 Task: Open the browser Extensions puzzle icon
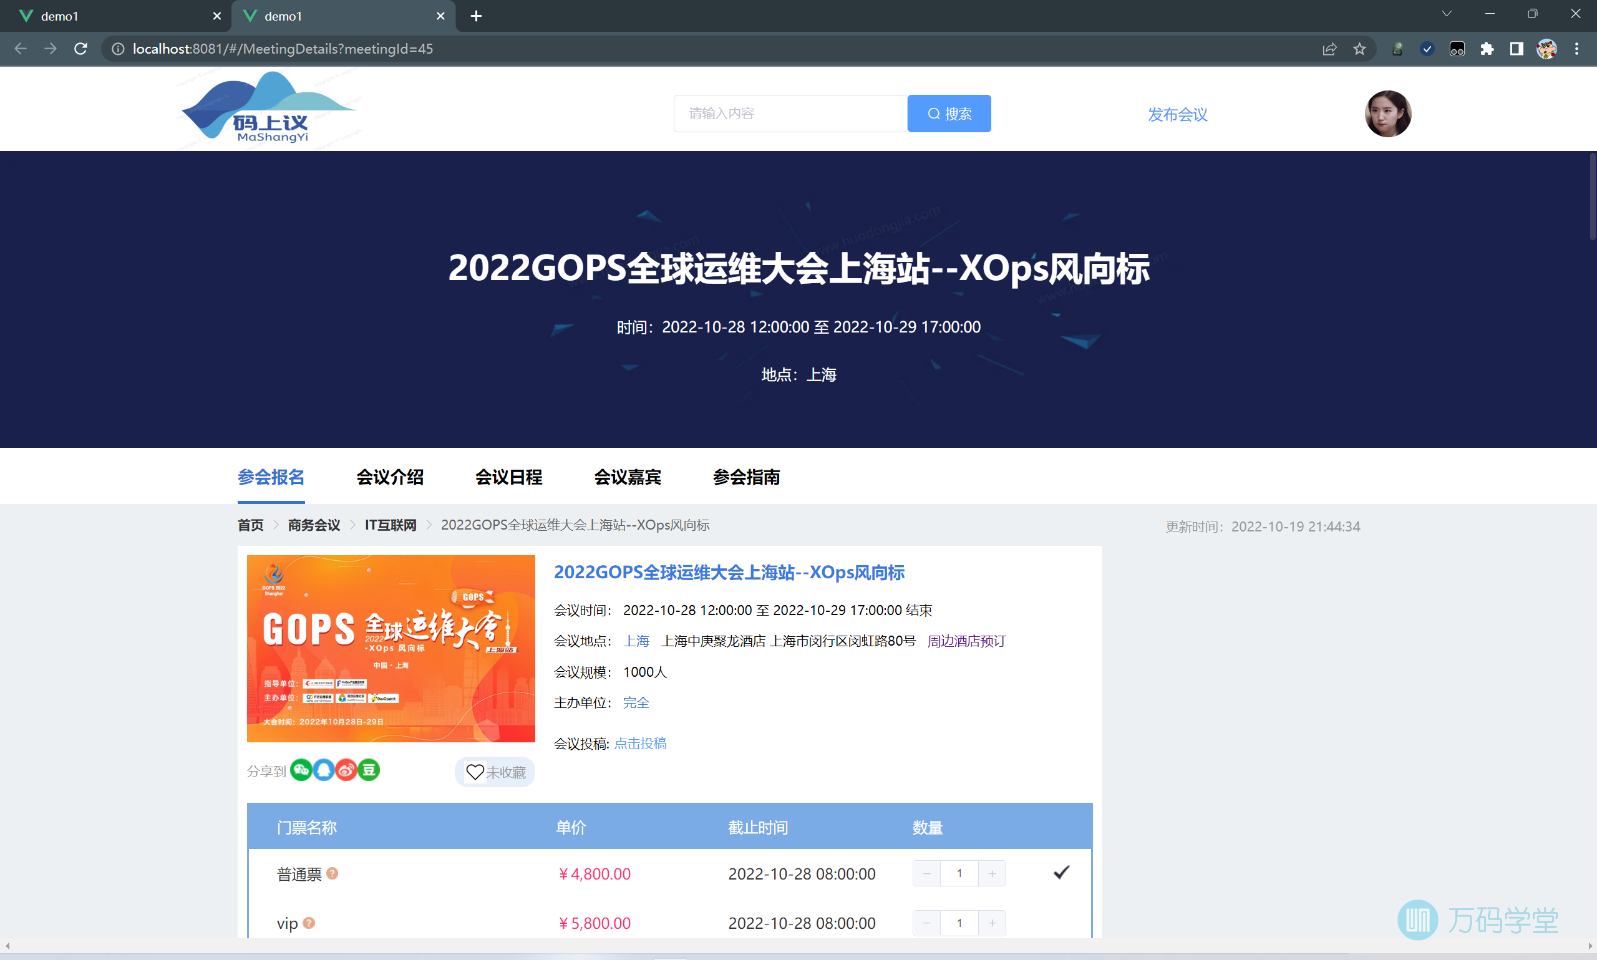click(1487, 49)
